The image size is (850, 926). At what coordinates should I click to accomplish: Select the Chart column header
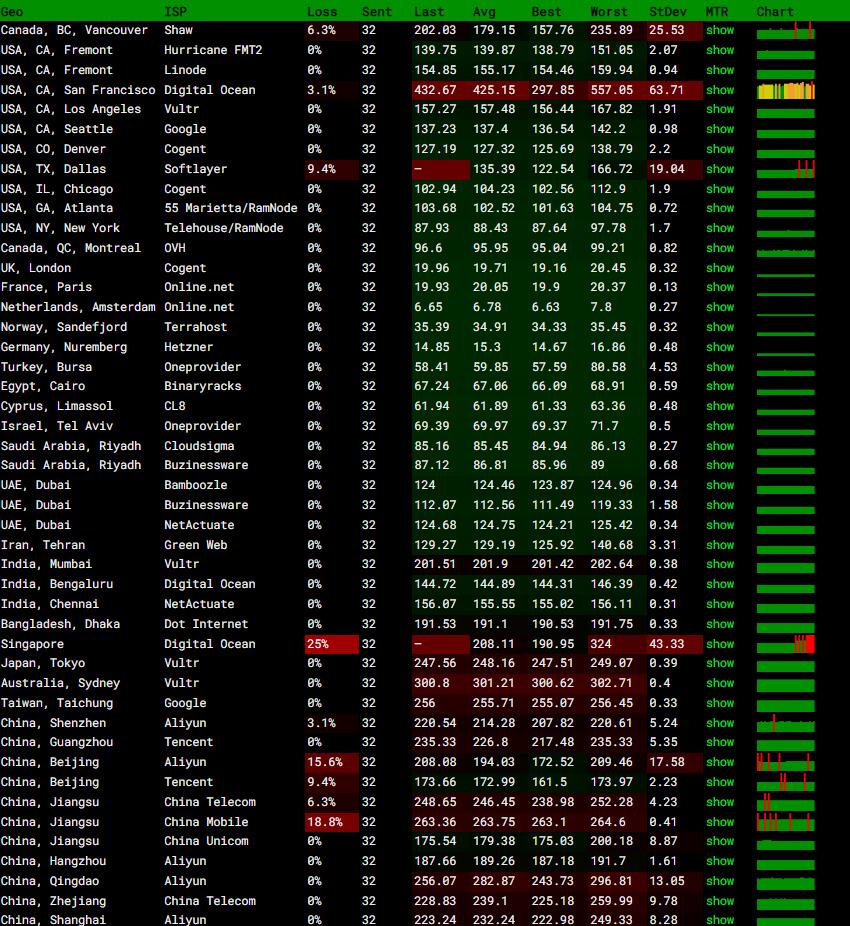pos(775,12)
